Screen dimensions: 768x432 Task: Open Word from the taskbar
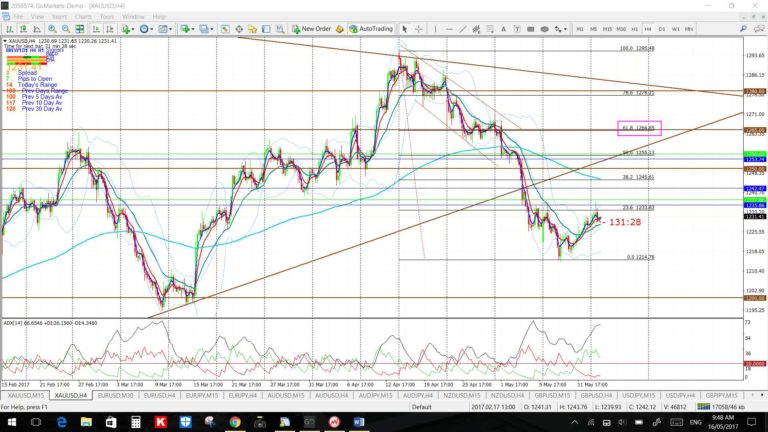pyautogui.click(x=359, y=422)
